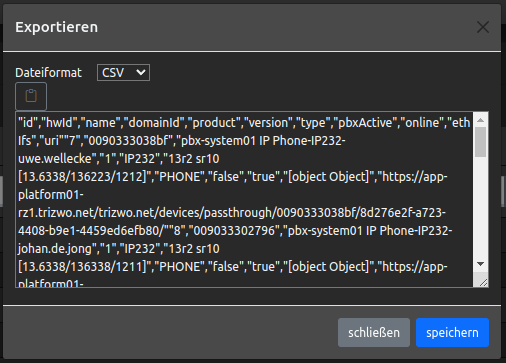Image resolution: width=506 pixels, height=363 pixels.
Task: Click the textarea scrollbar down arrow
Action: pyautogui.click(x=480, y=264)
